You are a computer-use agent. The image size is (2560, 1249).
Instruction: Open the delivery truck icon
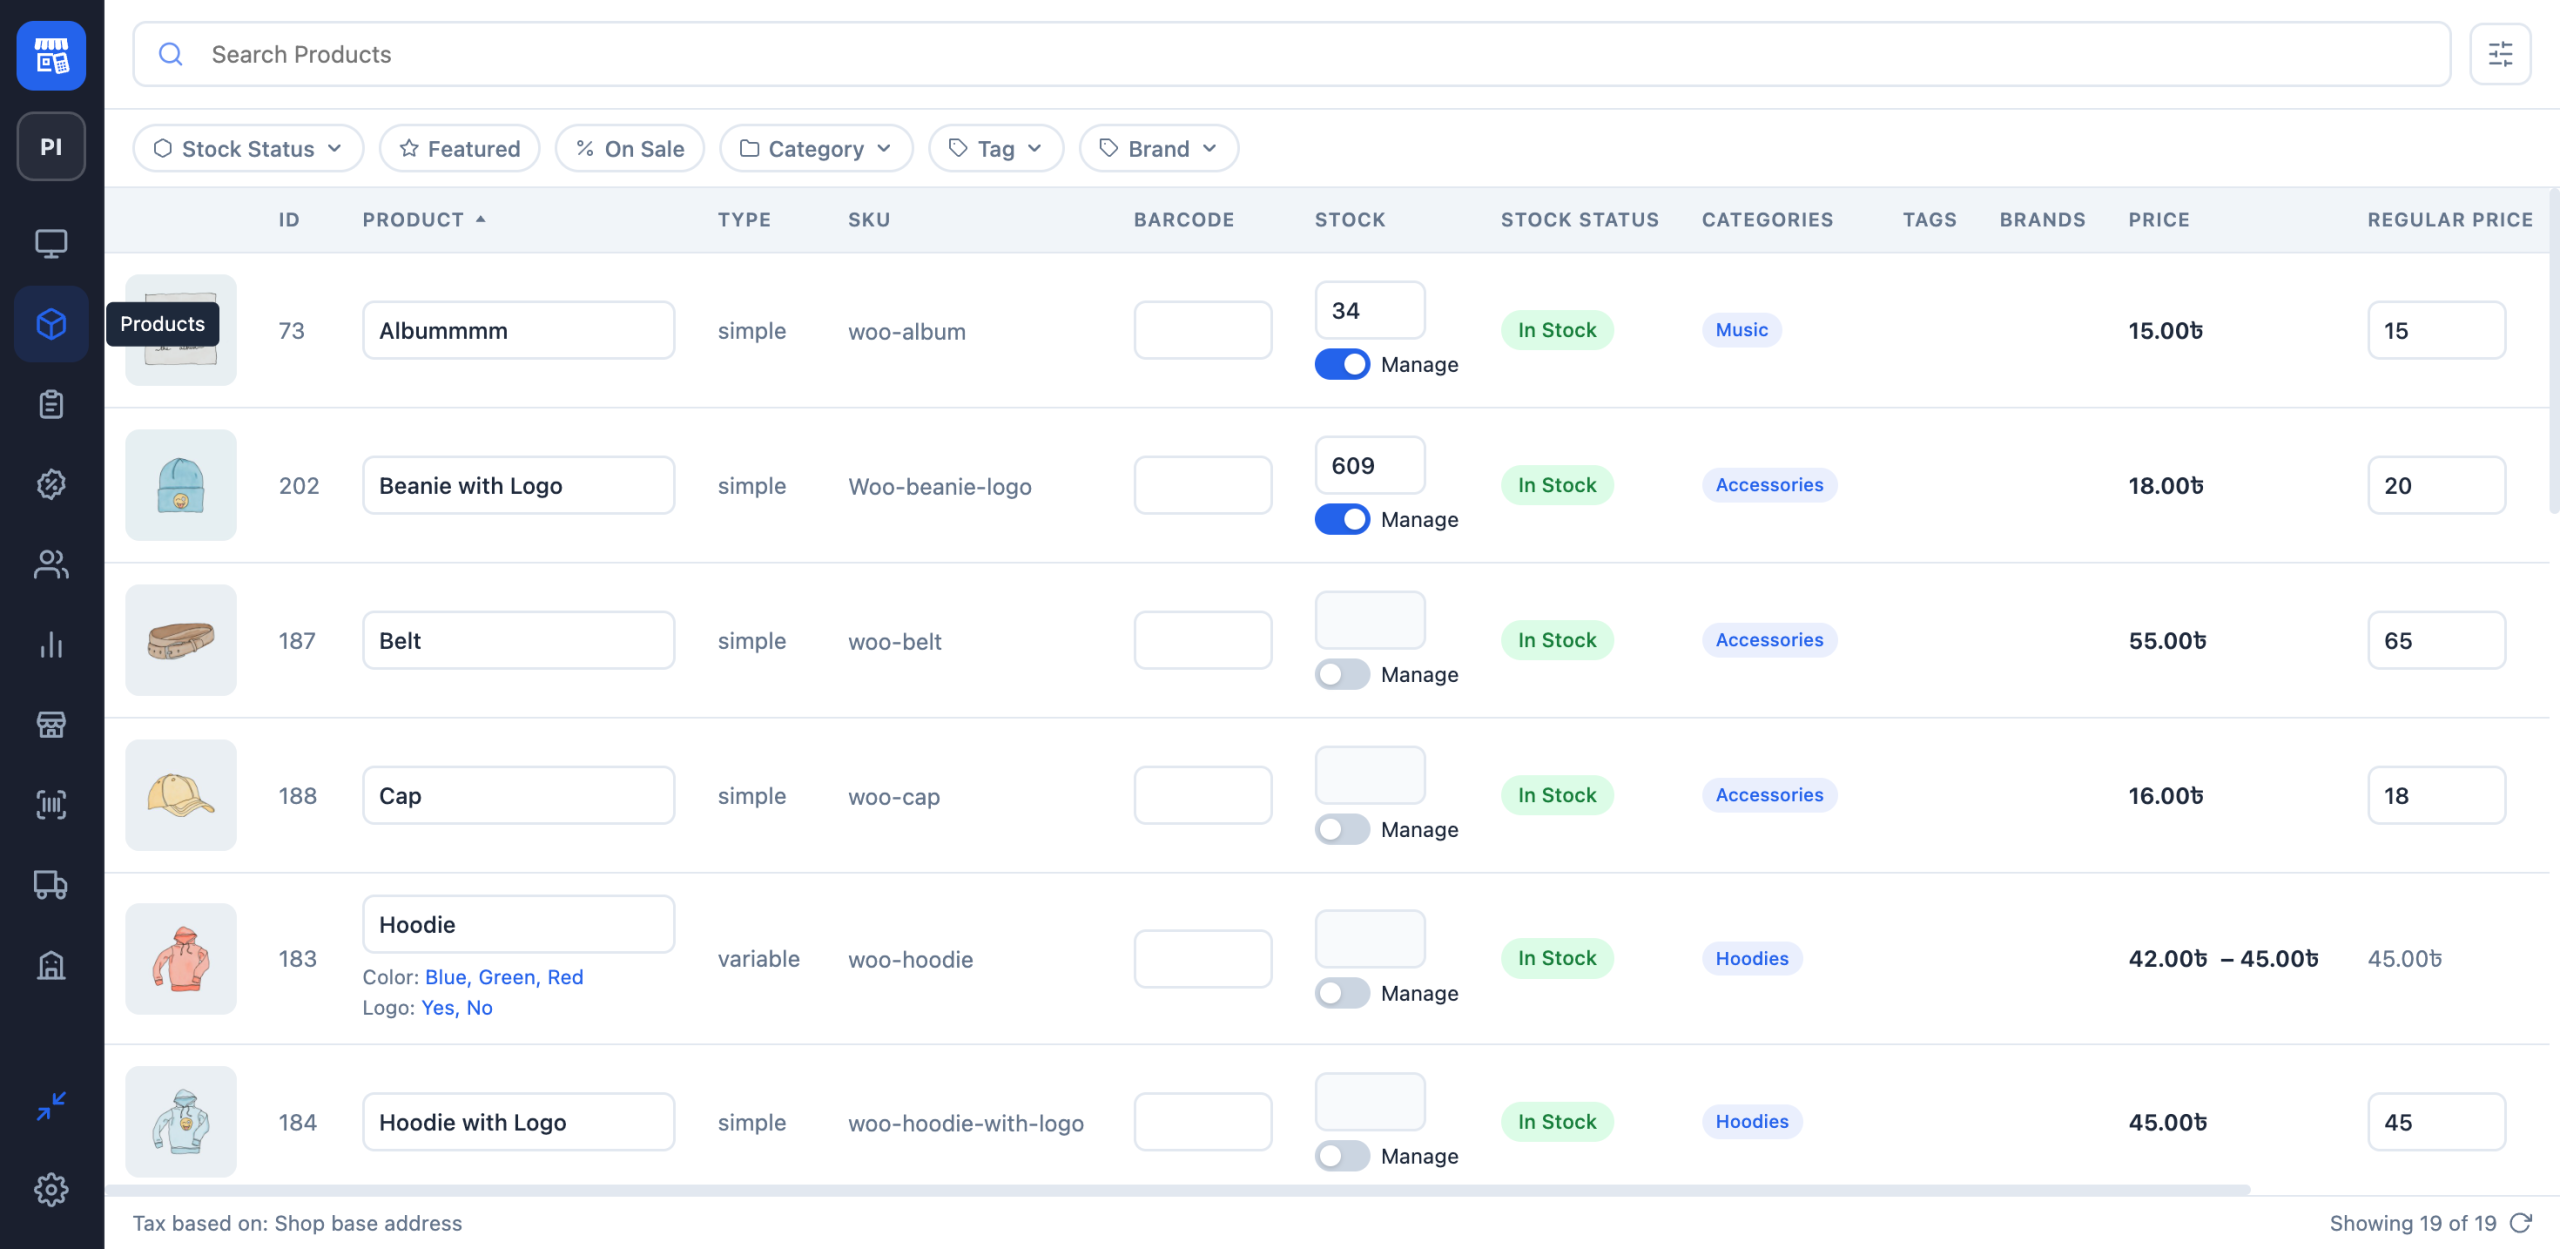(x=51, y=885)
